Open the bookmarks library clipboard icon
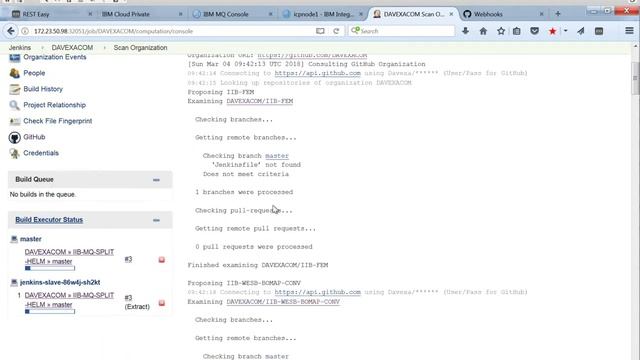 tap(517, 31)
